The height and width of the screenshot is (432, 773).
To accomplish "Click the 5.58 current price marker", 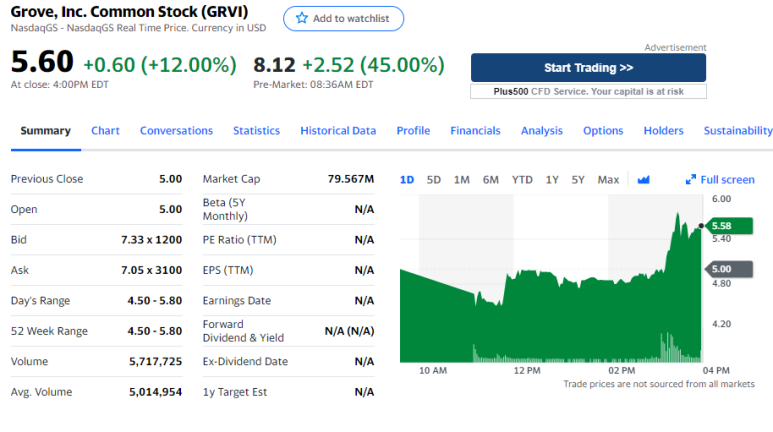I will click(729, 226).
